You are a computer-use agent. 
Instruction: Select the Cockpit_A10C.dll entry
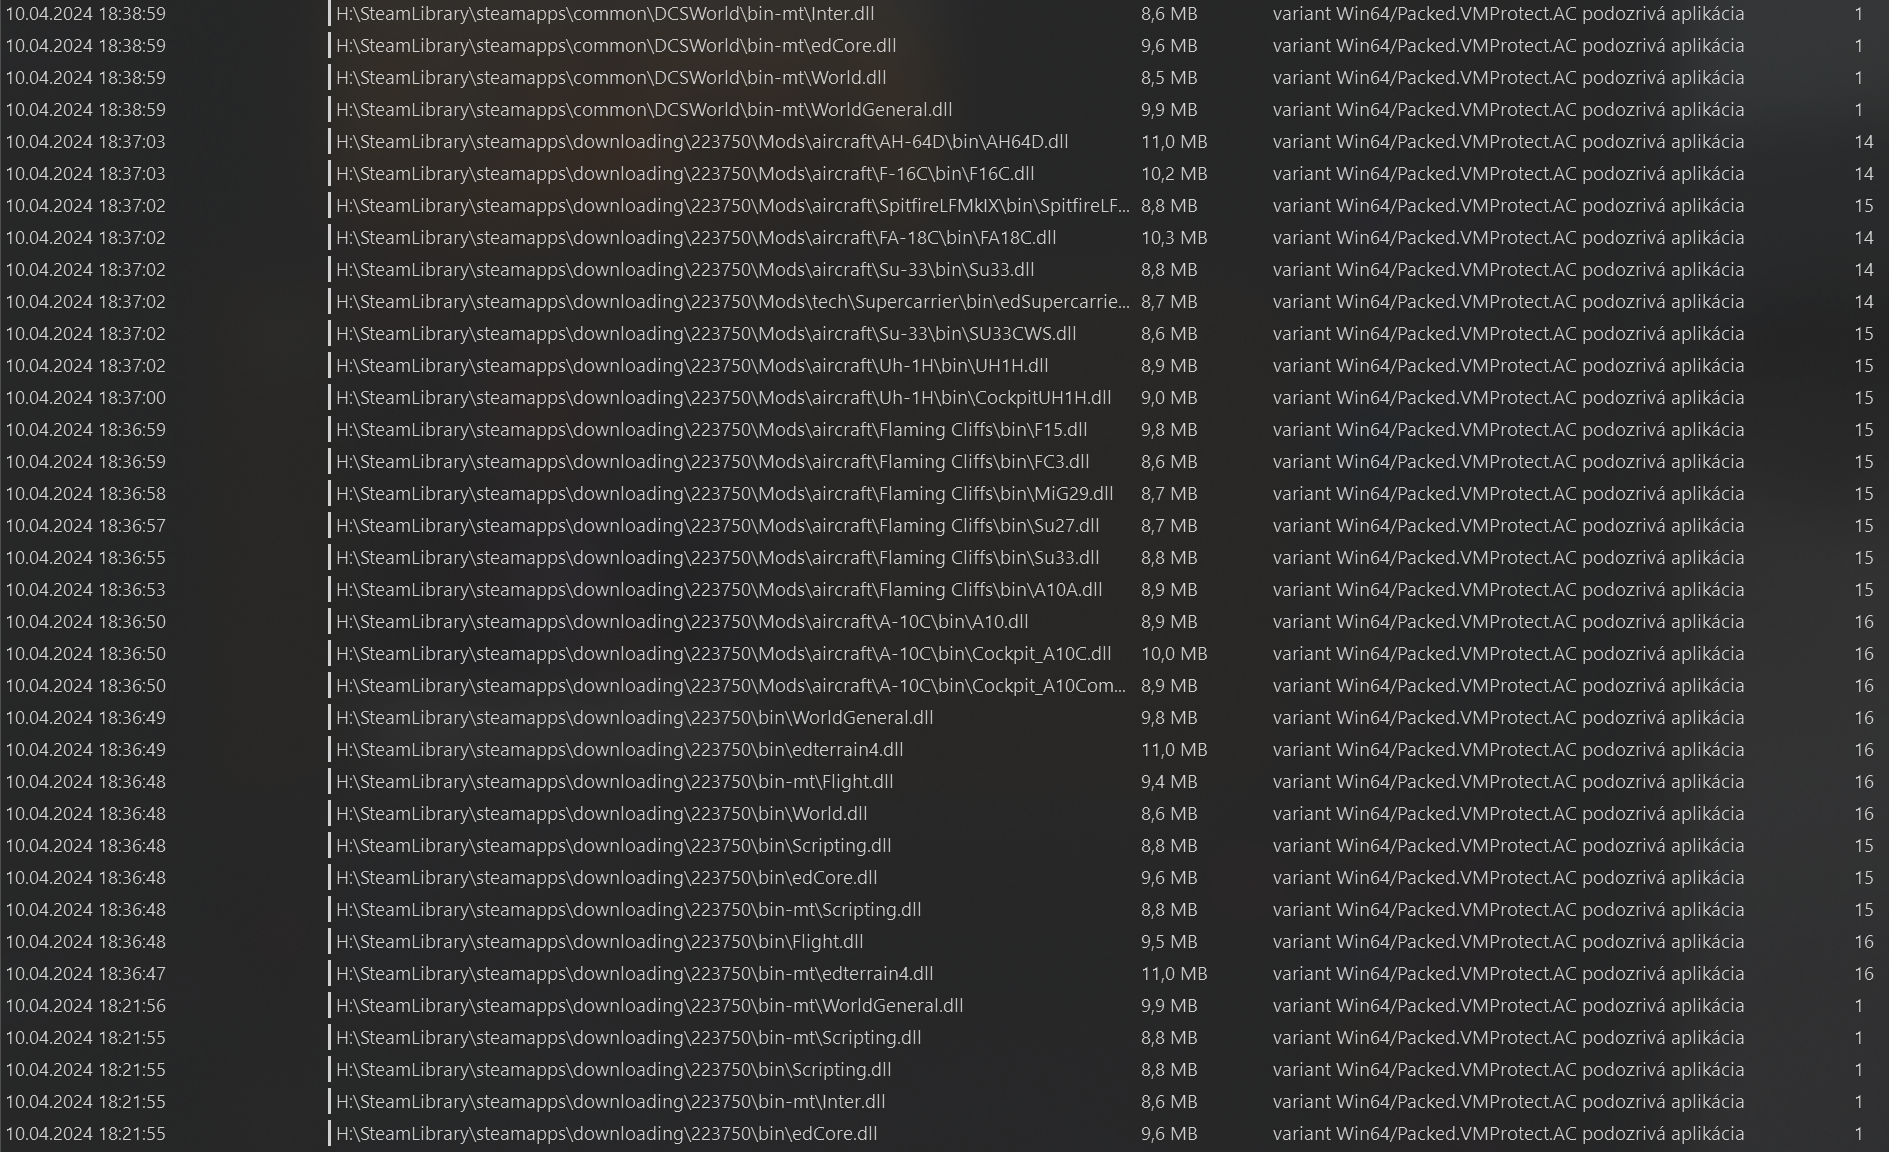point(944,654)
